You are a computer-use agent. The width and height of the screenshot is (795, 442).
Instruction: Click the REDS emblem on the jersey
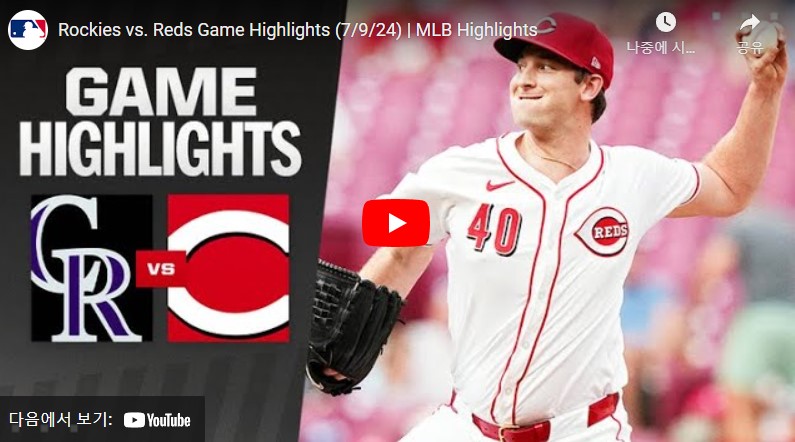click(603, 232)
